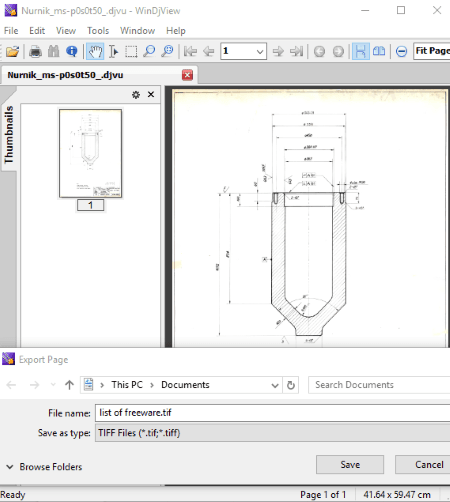
Task: Close the thumbnails panel
Action: point(151,95)
